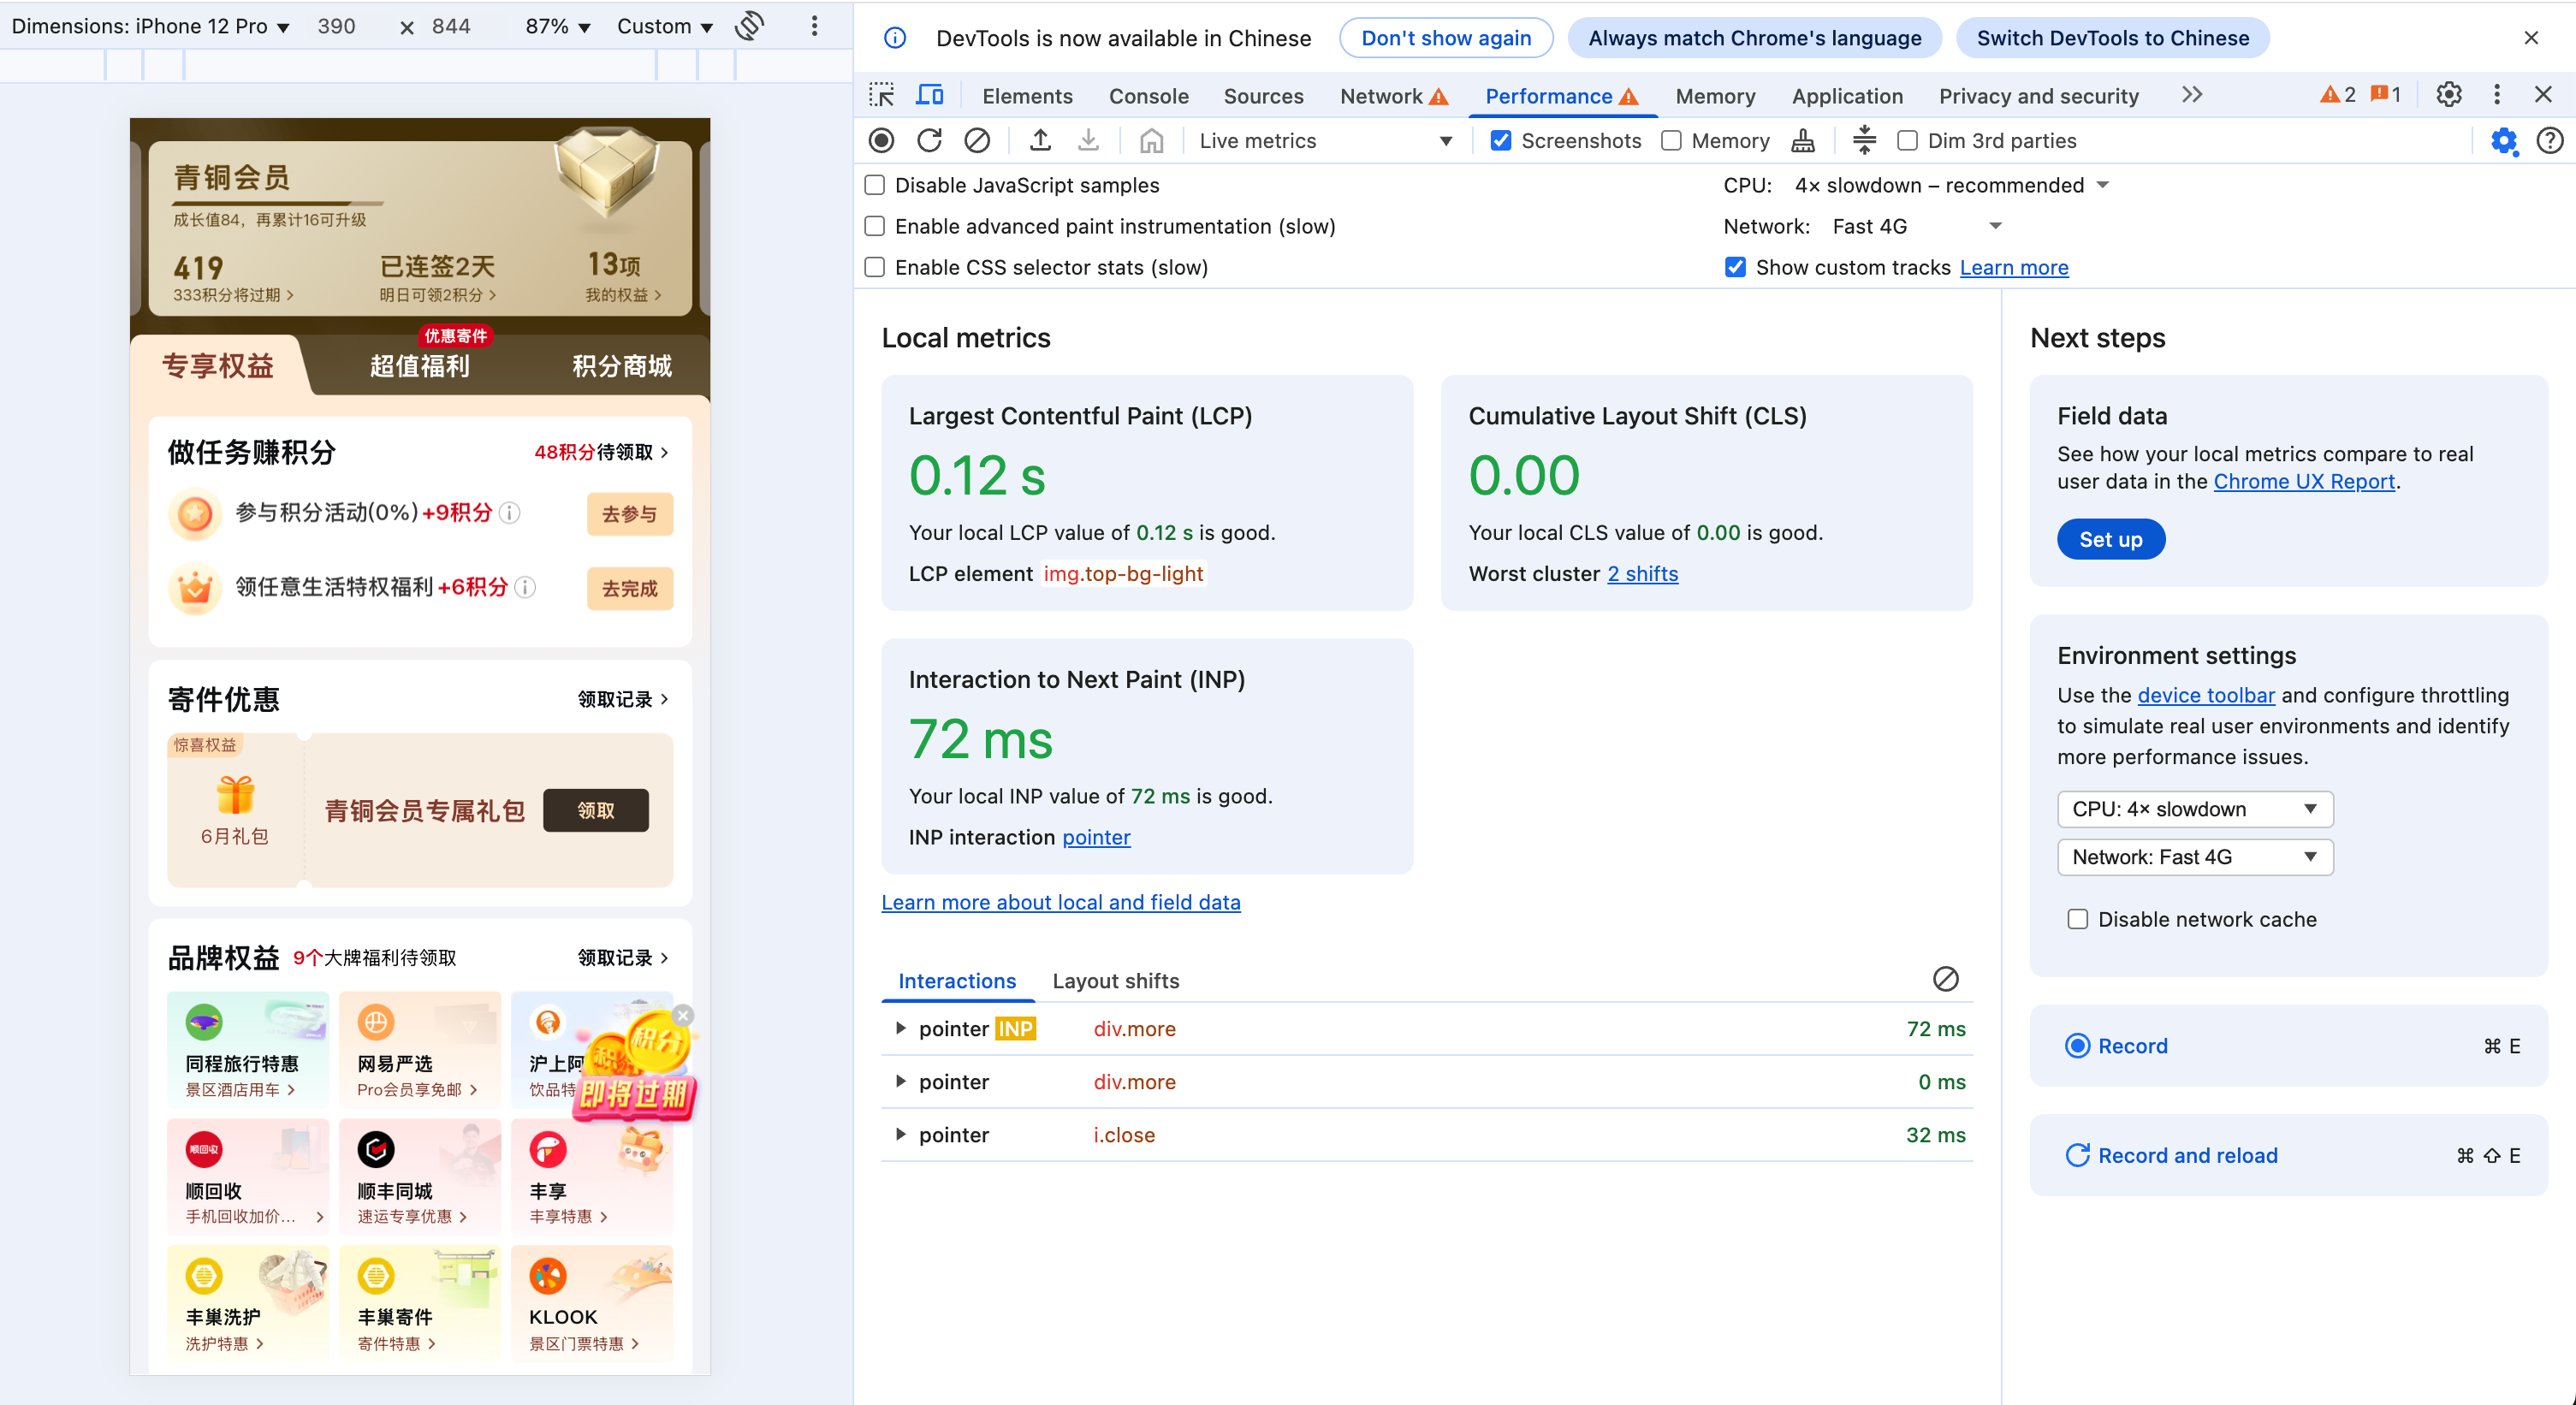Enable Disable JavaScript samples checkbox

[x=875, y=185]
